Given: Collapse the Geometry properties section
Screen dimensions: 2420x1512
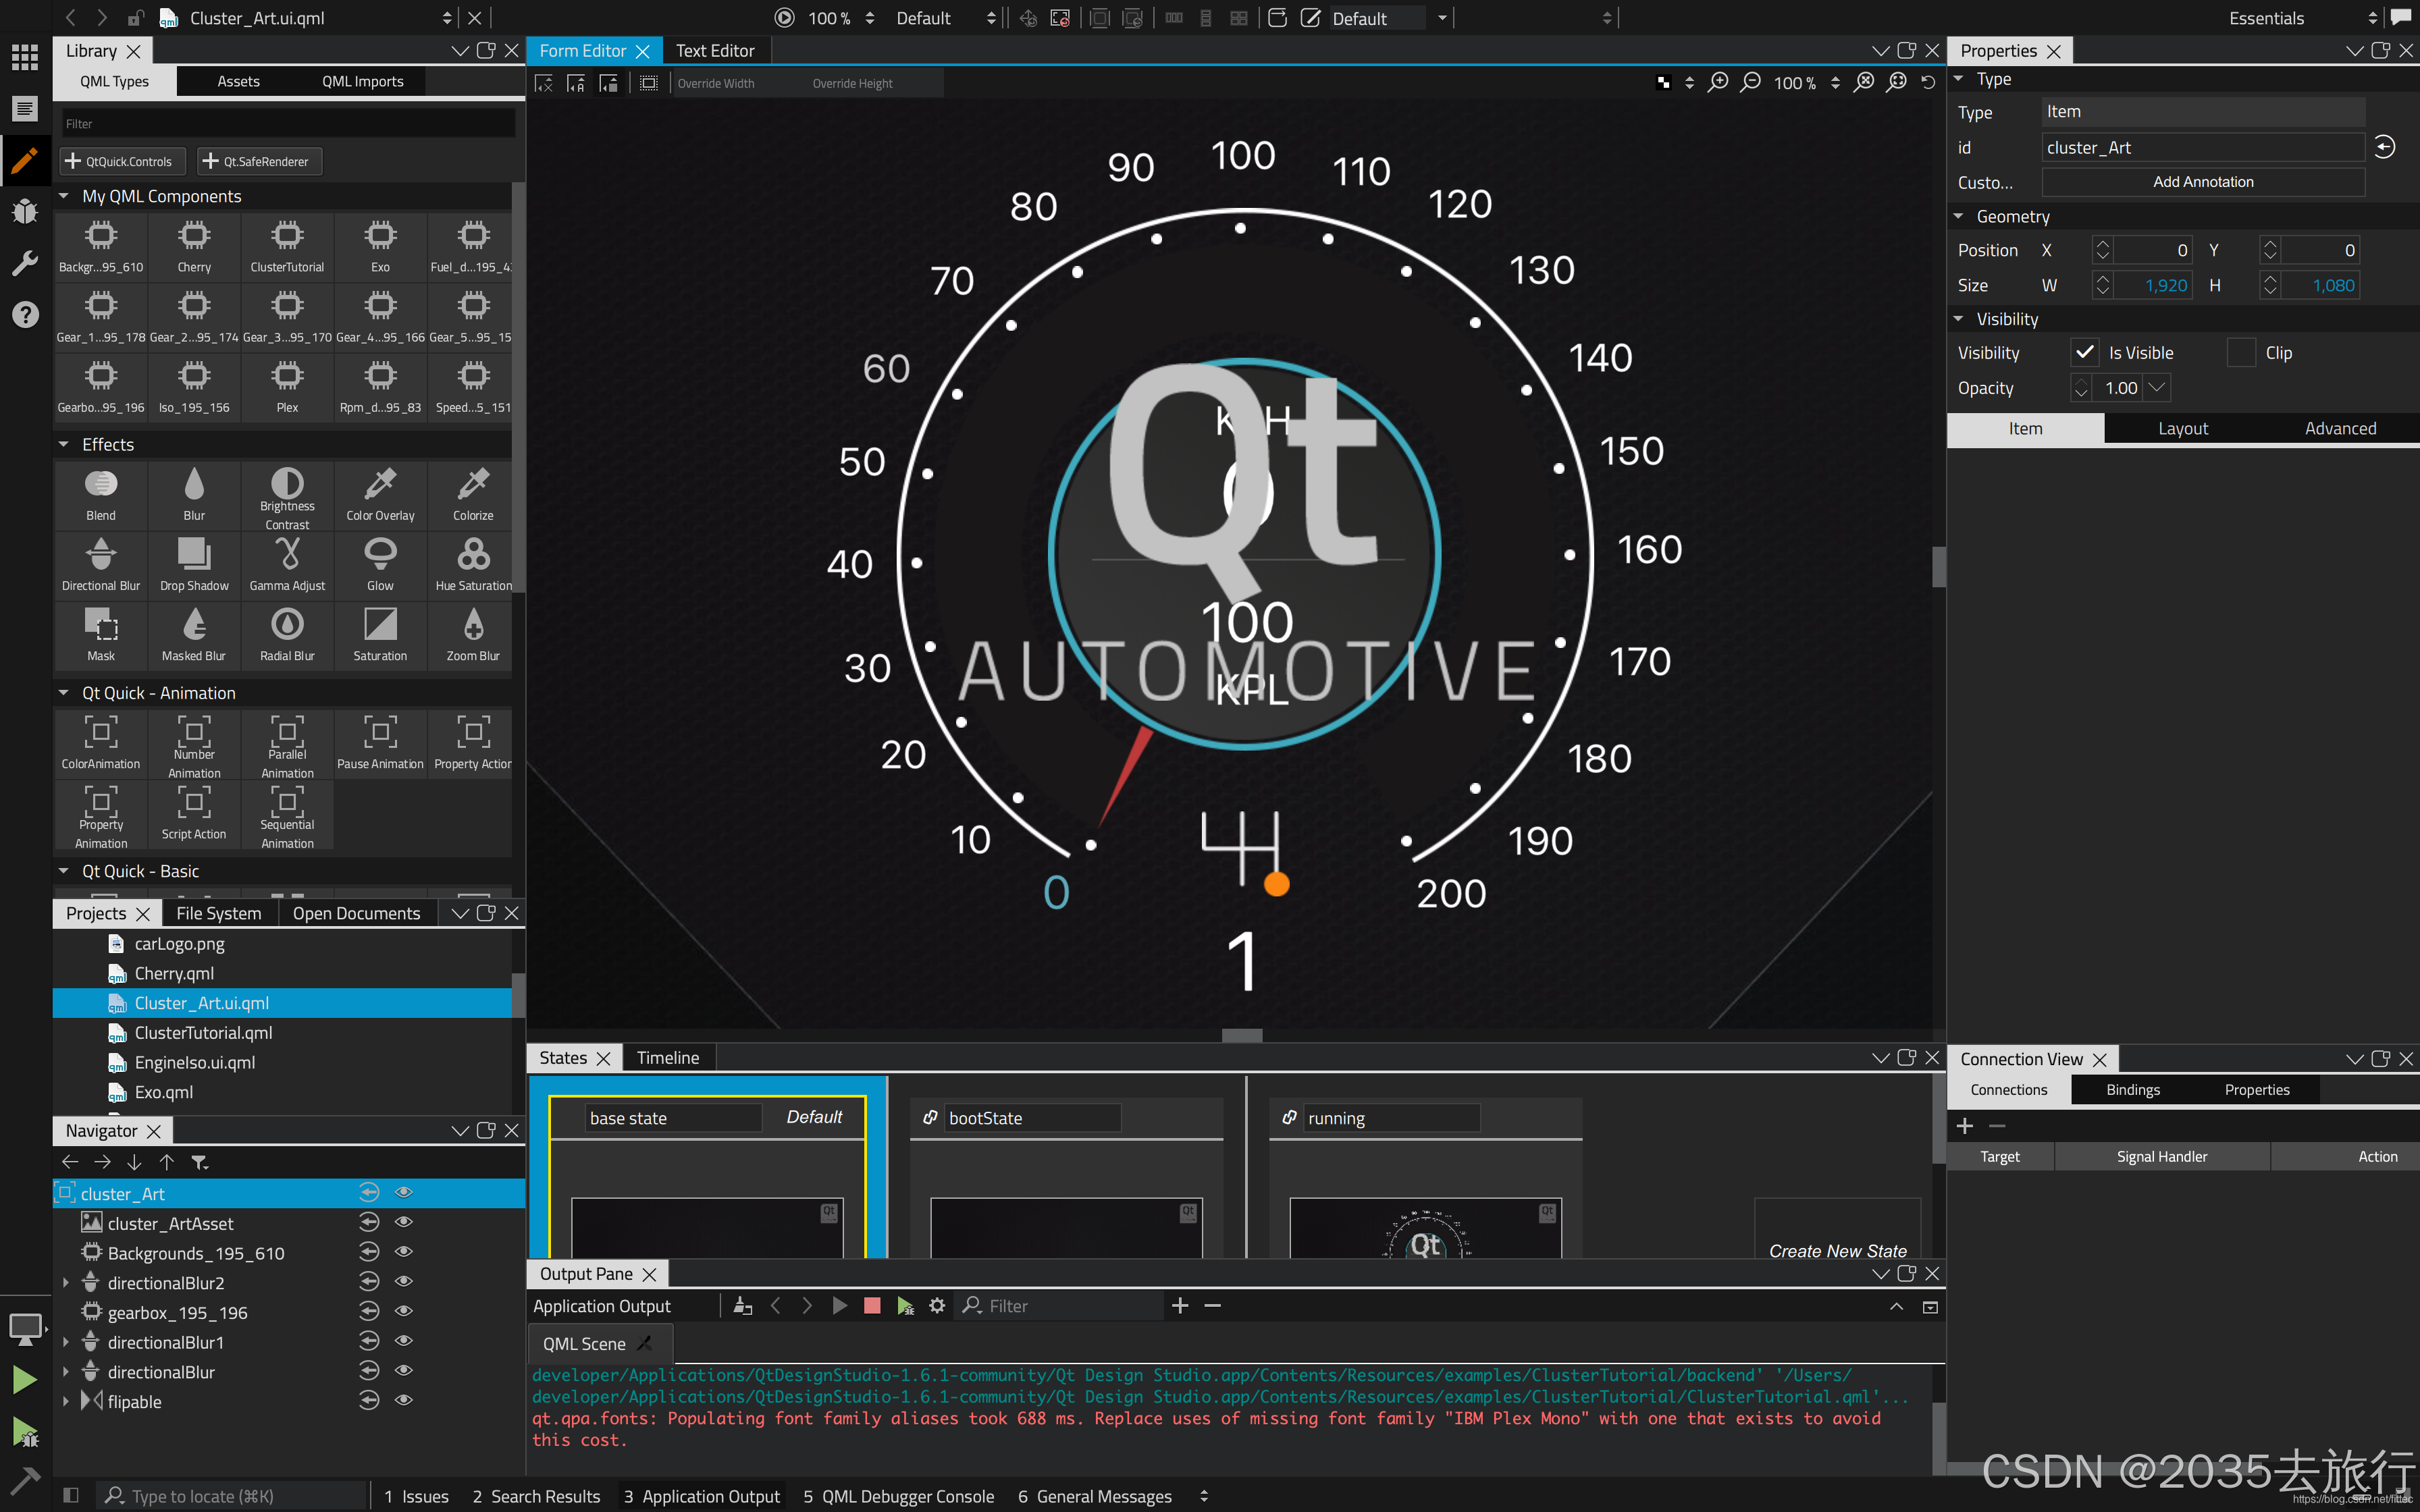Looking at the screenshot, I should tap(1959, 216).
